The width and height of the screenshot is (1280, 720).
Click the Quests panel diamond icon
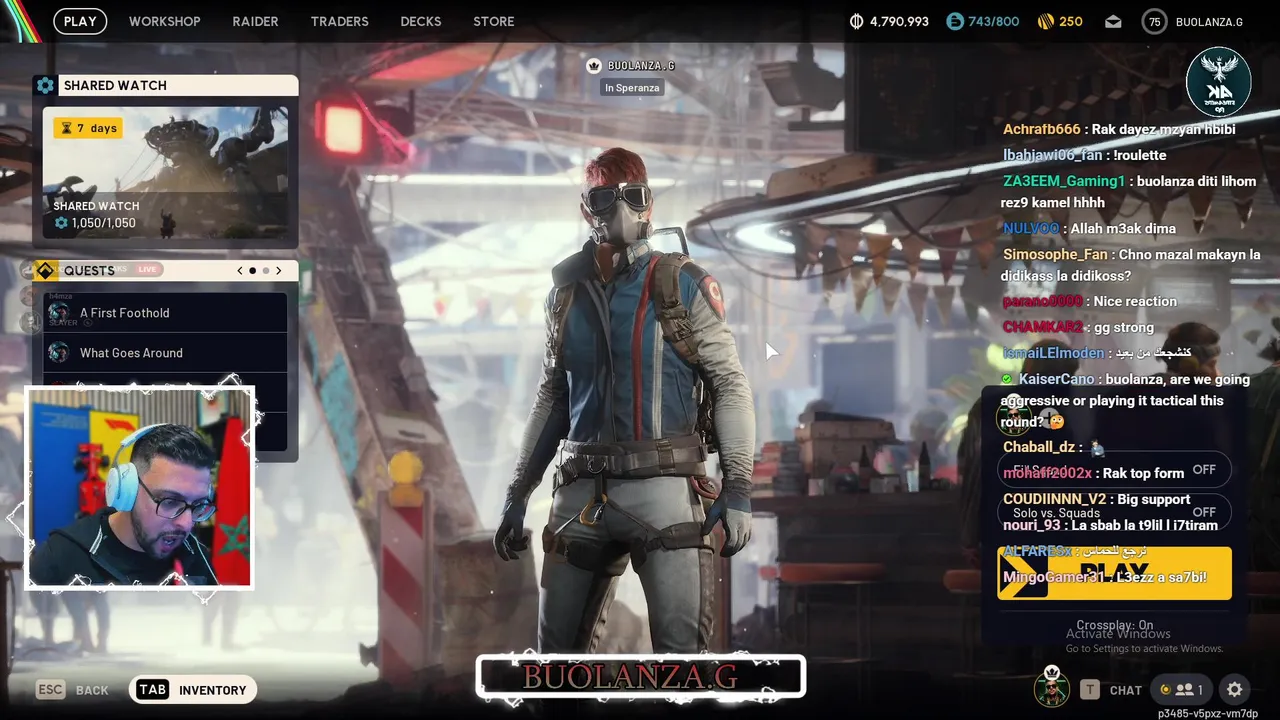(45, 271)
